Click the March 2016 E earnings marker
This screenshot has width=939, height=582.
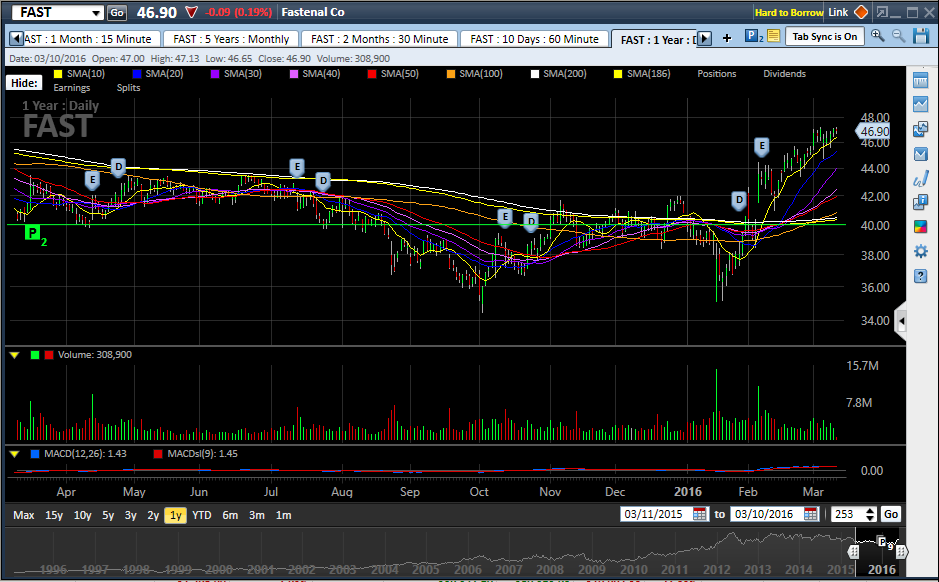click(762, 146)
